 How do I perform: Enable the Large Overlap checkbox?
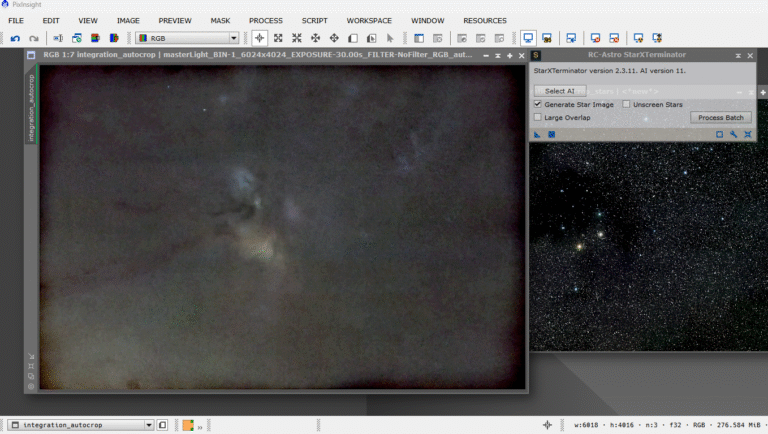click(x=538, y=118)
